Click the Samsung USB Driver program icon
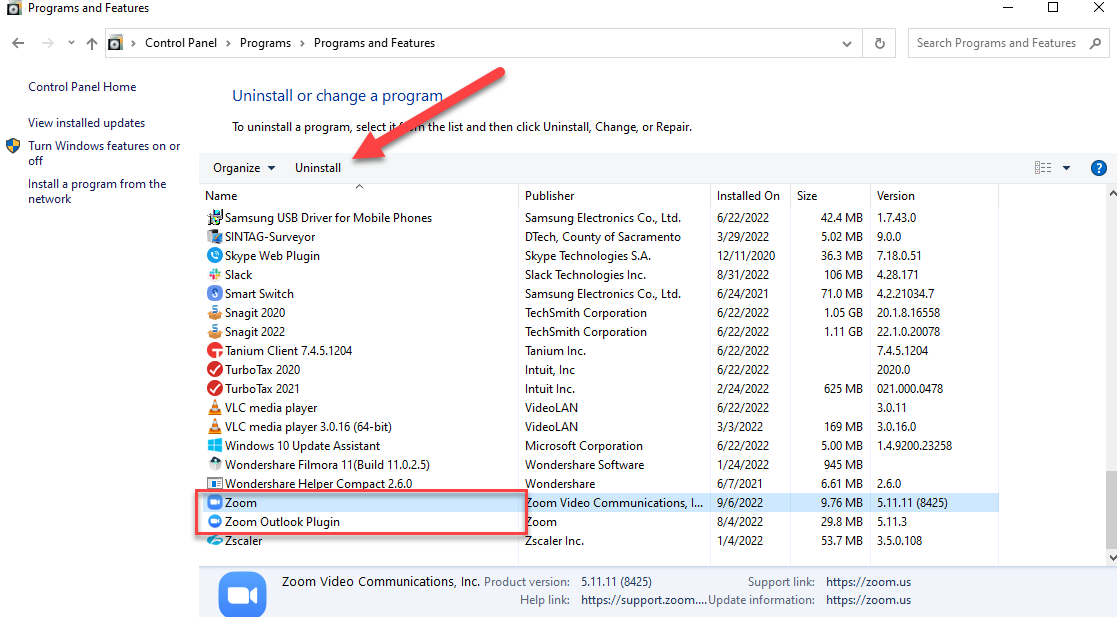Viewport: 1117px width, 617px height. (x=214, y=217)
